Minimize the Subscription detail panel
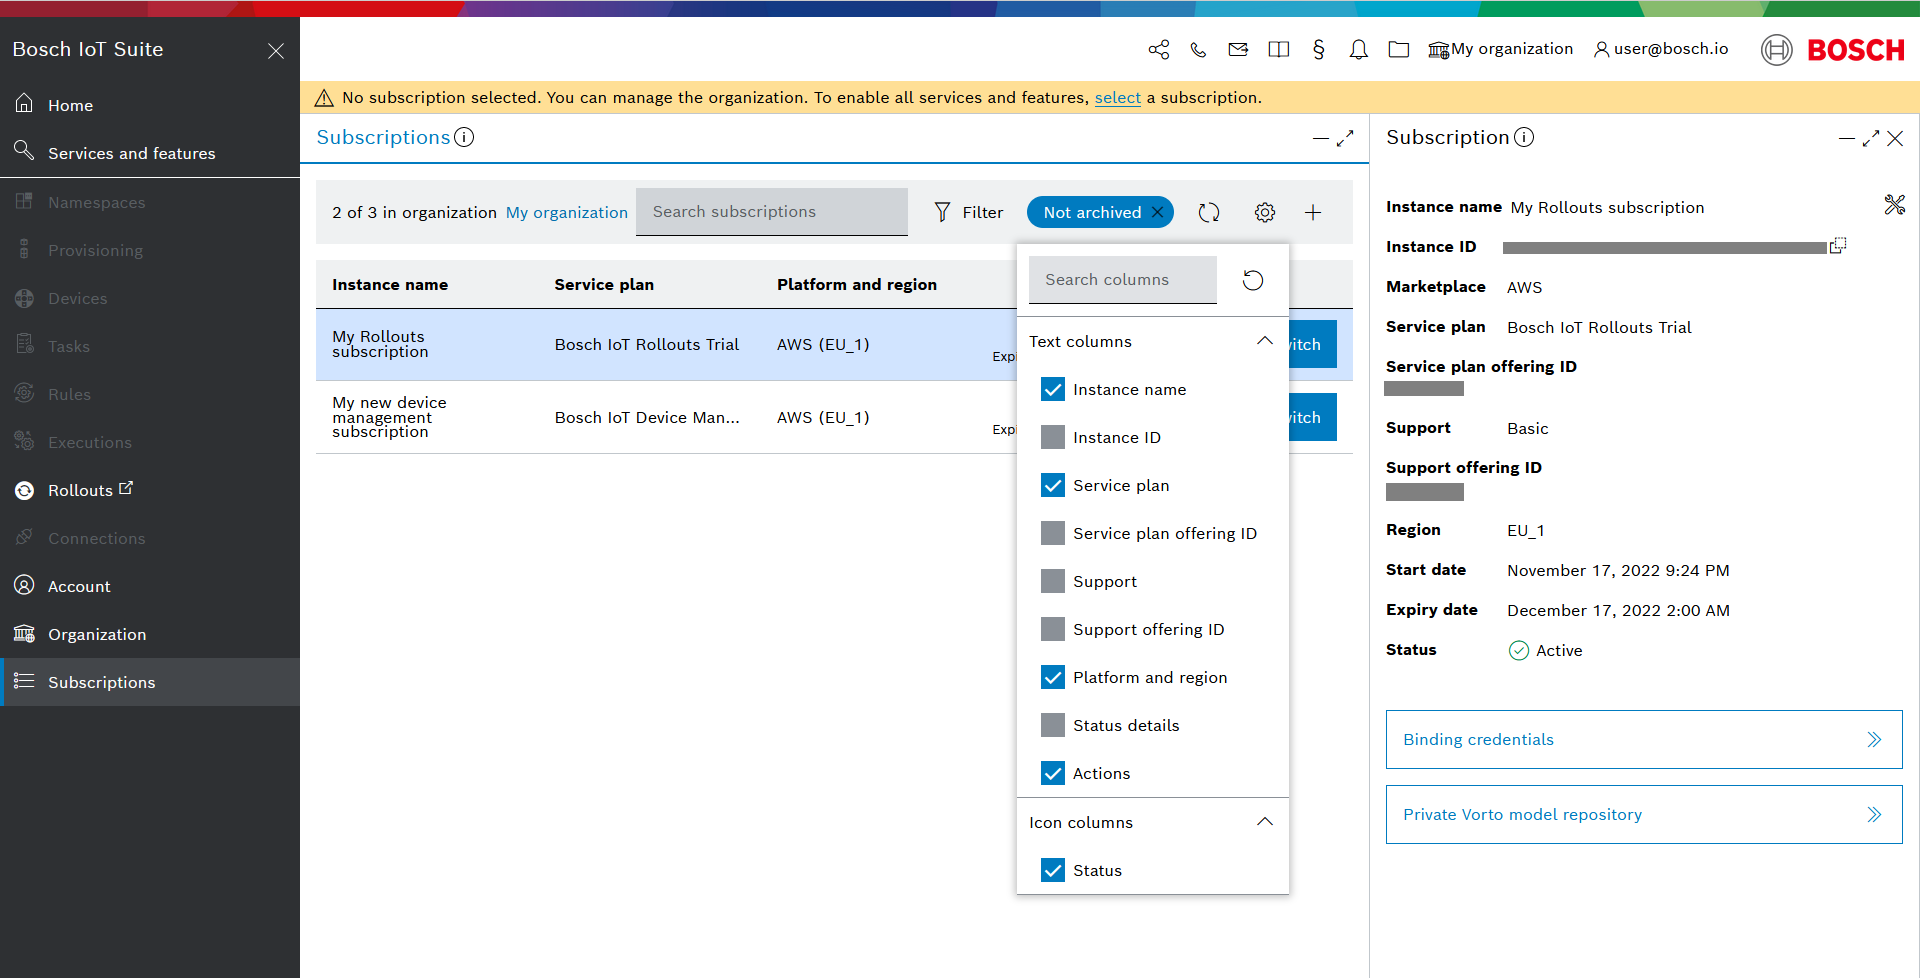Image resolution: width=1920 pixels, height=978 pixels. coord(1846,139)
